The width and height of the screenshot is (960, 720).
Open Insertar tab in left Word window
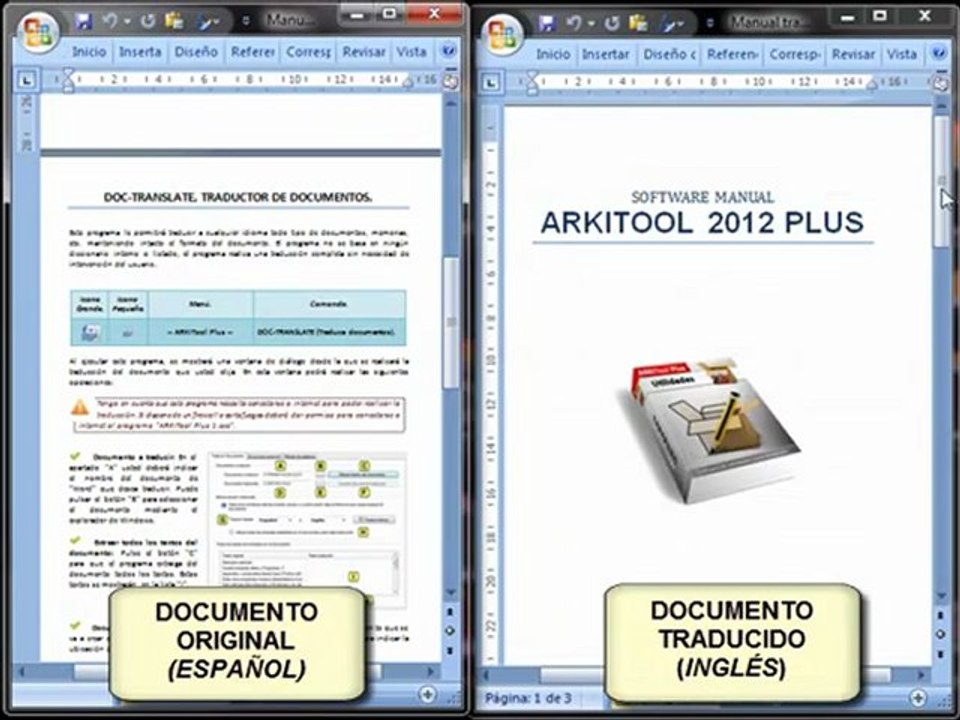140,52
